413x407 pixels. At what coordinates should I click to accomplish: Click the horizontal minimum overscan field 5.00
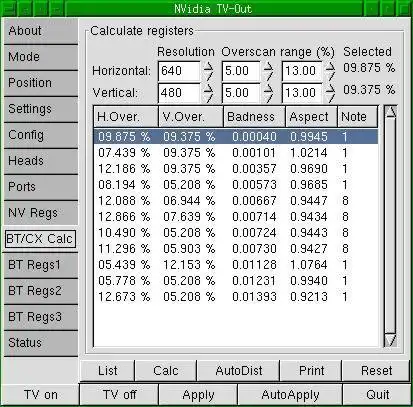pos(241,71)
